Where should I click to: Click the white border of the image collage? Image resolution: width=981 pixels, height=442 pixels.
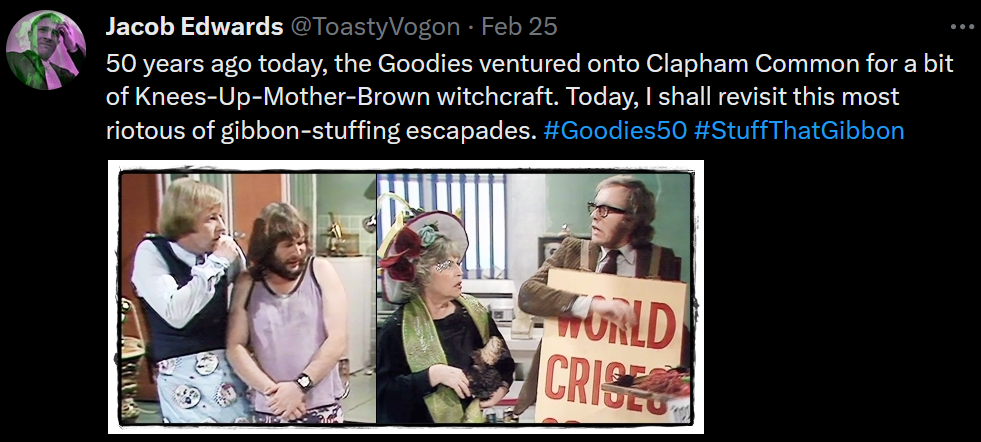click(406, 166)
